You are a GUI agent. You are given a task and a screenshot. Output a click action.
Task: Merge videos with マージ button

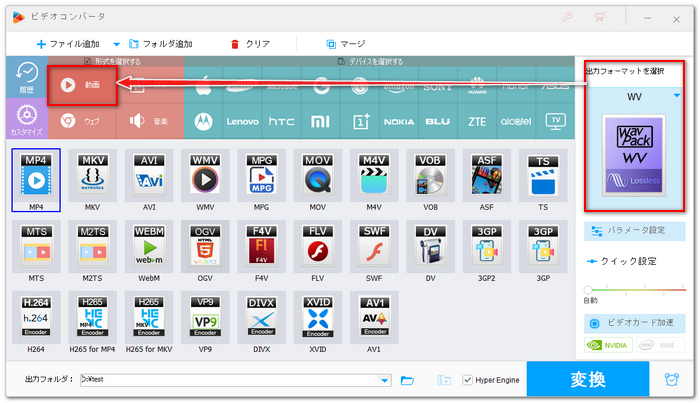346,44
